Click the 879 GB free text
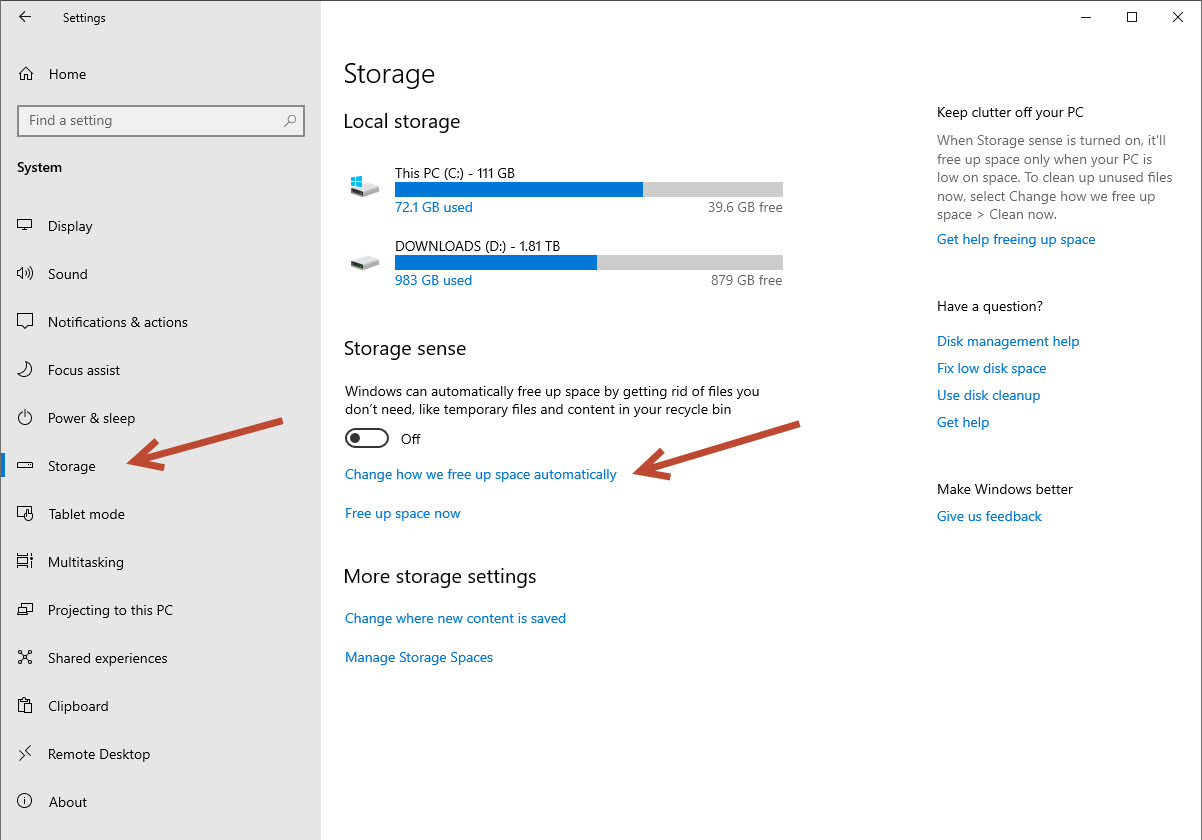This screenshot has height=840, width=1202. [x=746, y=280]
